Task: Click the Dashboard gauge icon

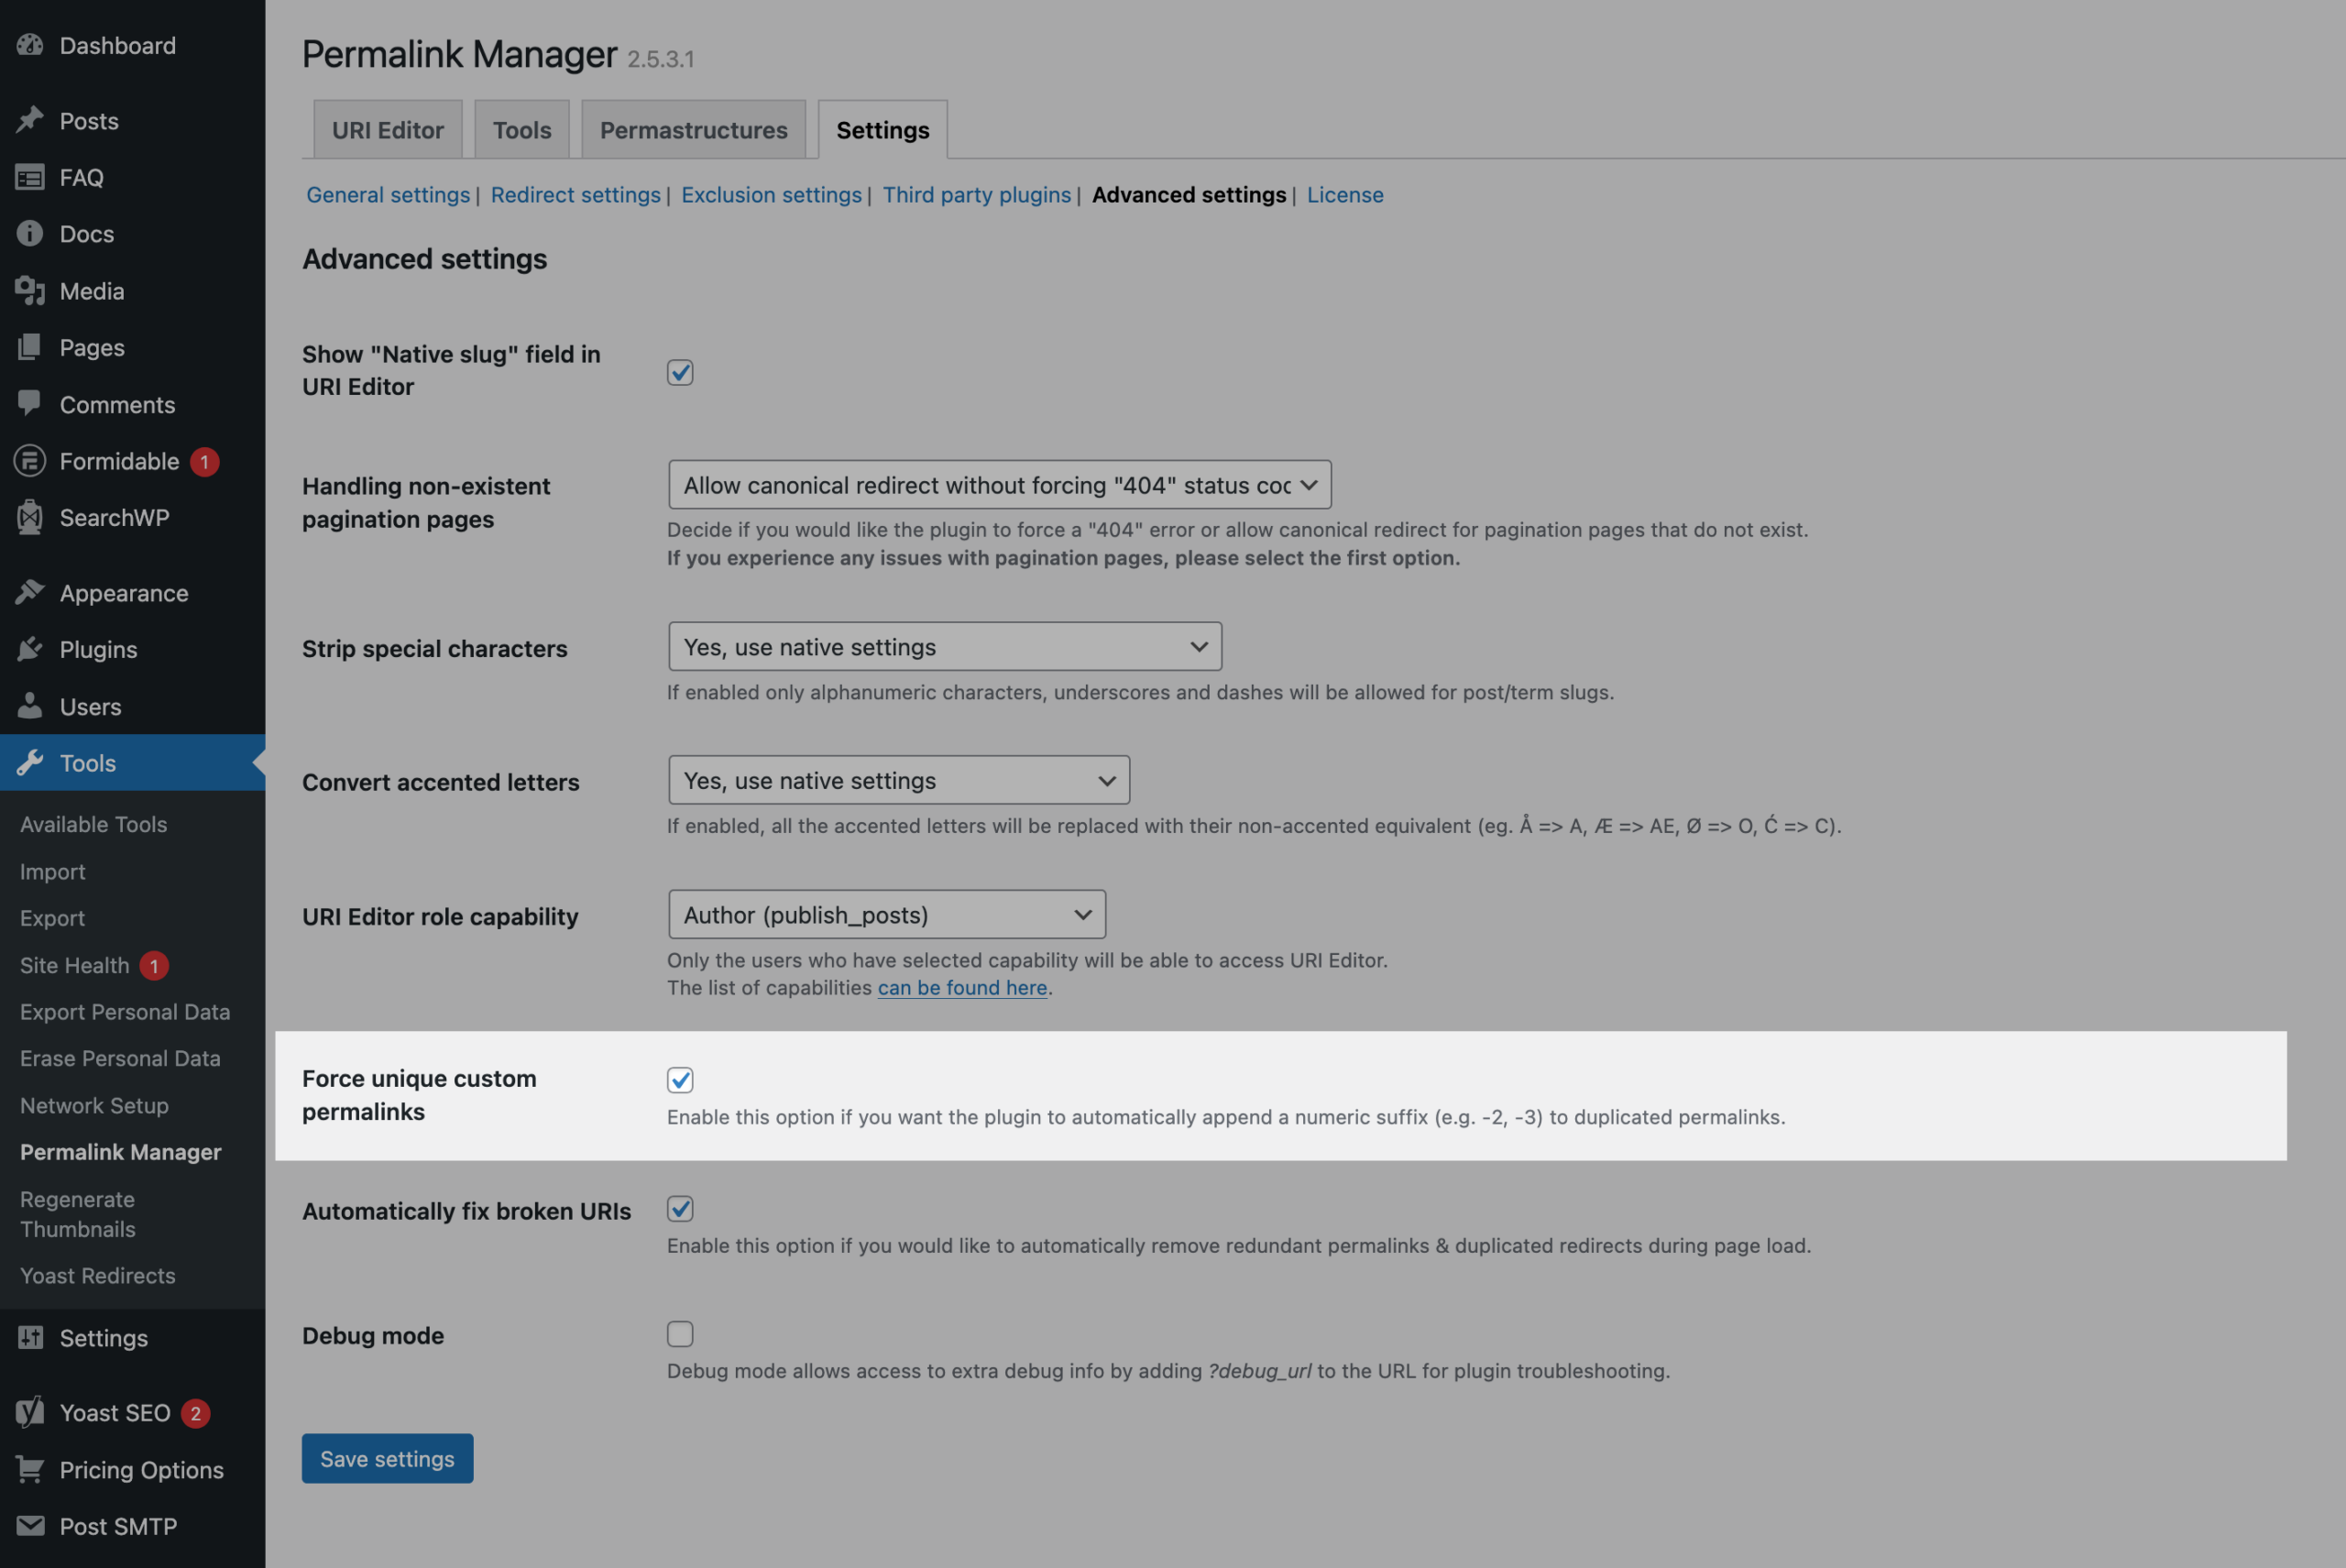Action: [x=30, y=45]
